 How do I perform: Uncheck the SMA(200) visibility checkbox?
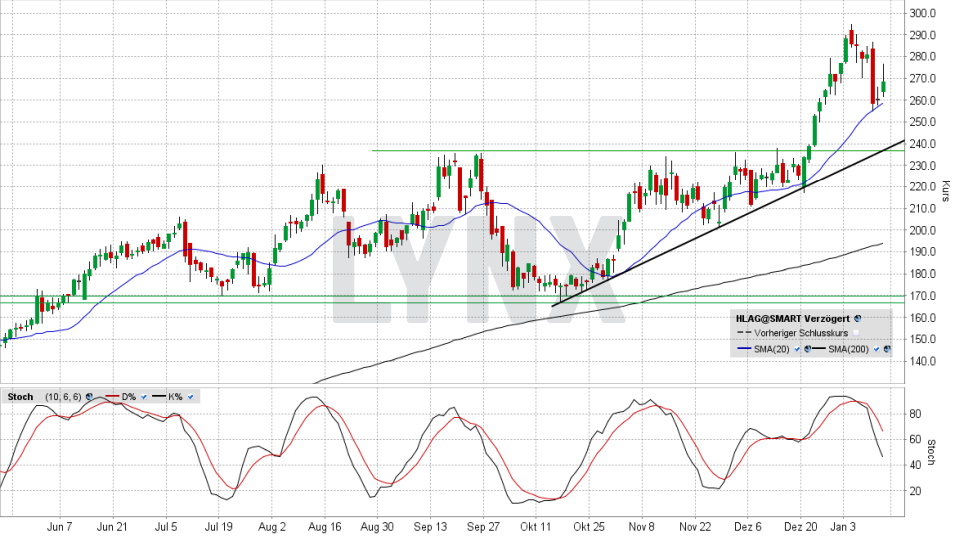point(876,349)
